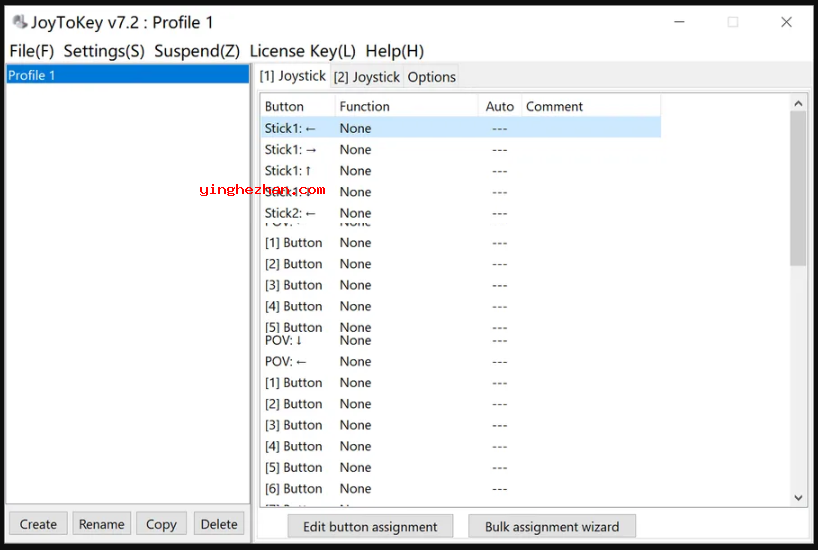Click Auto '---' cell in POV: ↓ row
Viewport: 818px width, 550px height.
[x=499, y=341]
